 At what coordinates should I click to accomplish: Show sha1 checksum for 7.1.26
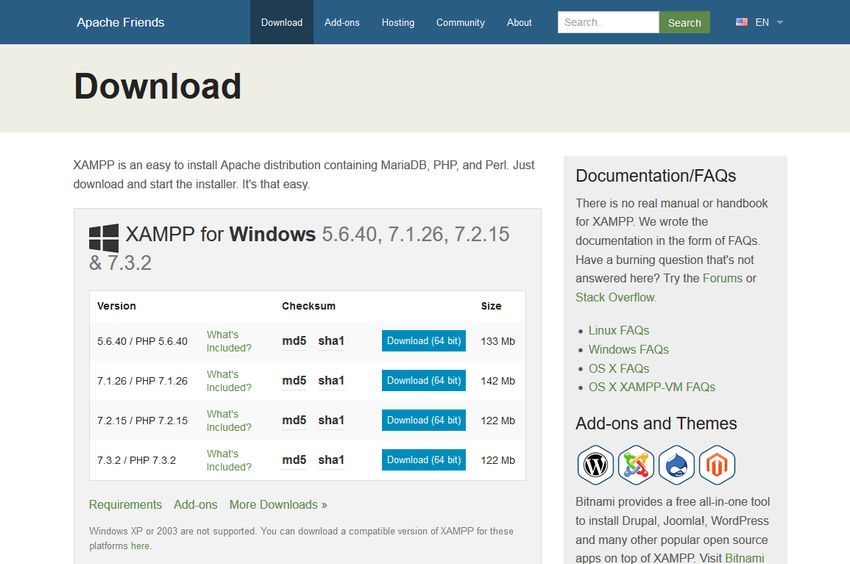point(331,381)
